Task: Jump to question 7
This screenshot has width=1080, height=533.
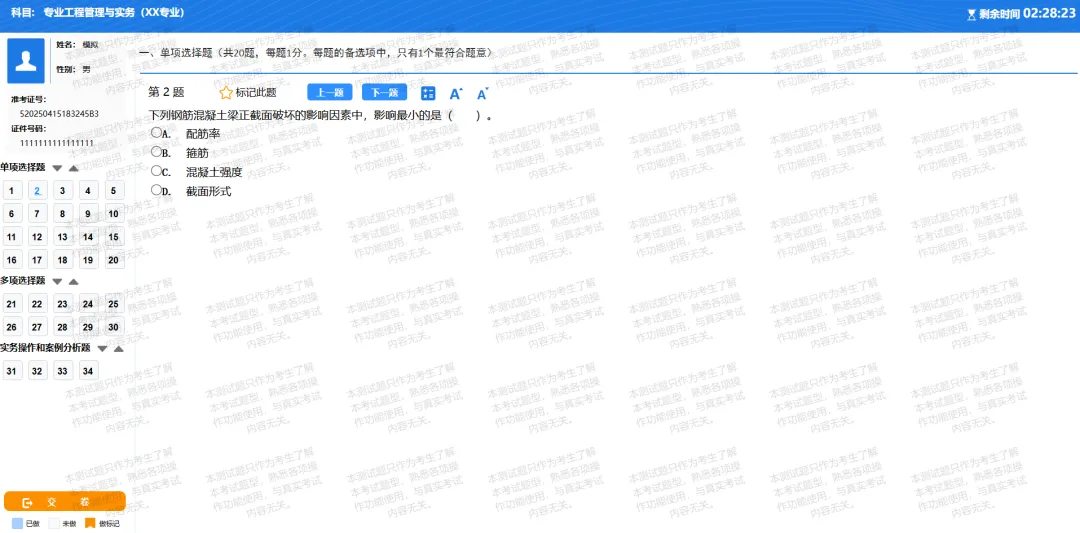Action: tap(37, 214)
